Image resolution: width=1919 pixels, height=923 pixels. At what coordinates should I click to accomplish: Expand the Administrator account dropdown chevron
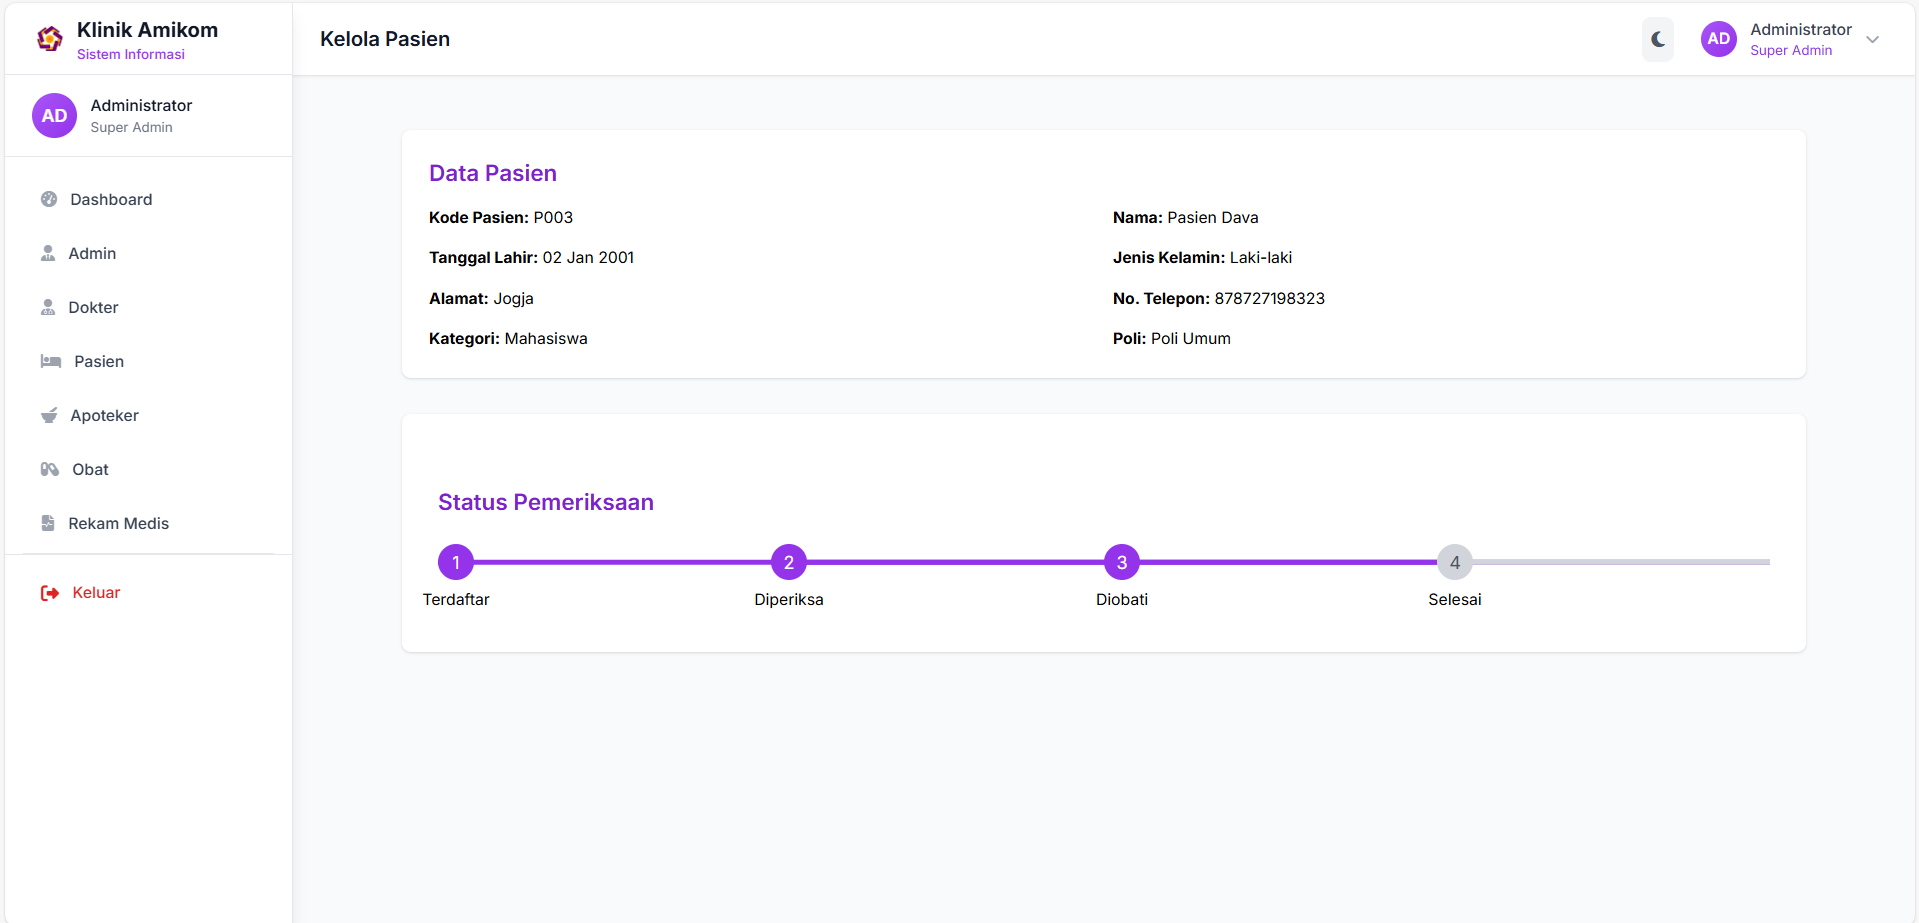click(1873, 40)
